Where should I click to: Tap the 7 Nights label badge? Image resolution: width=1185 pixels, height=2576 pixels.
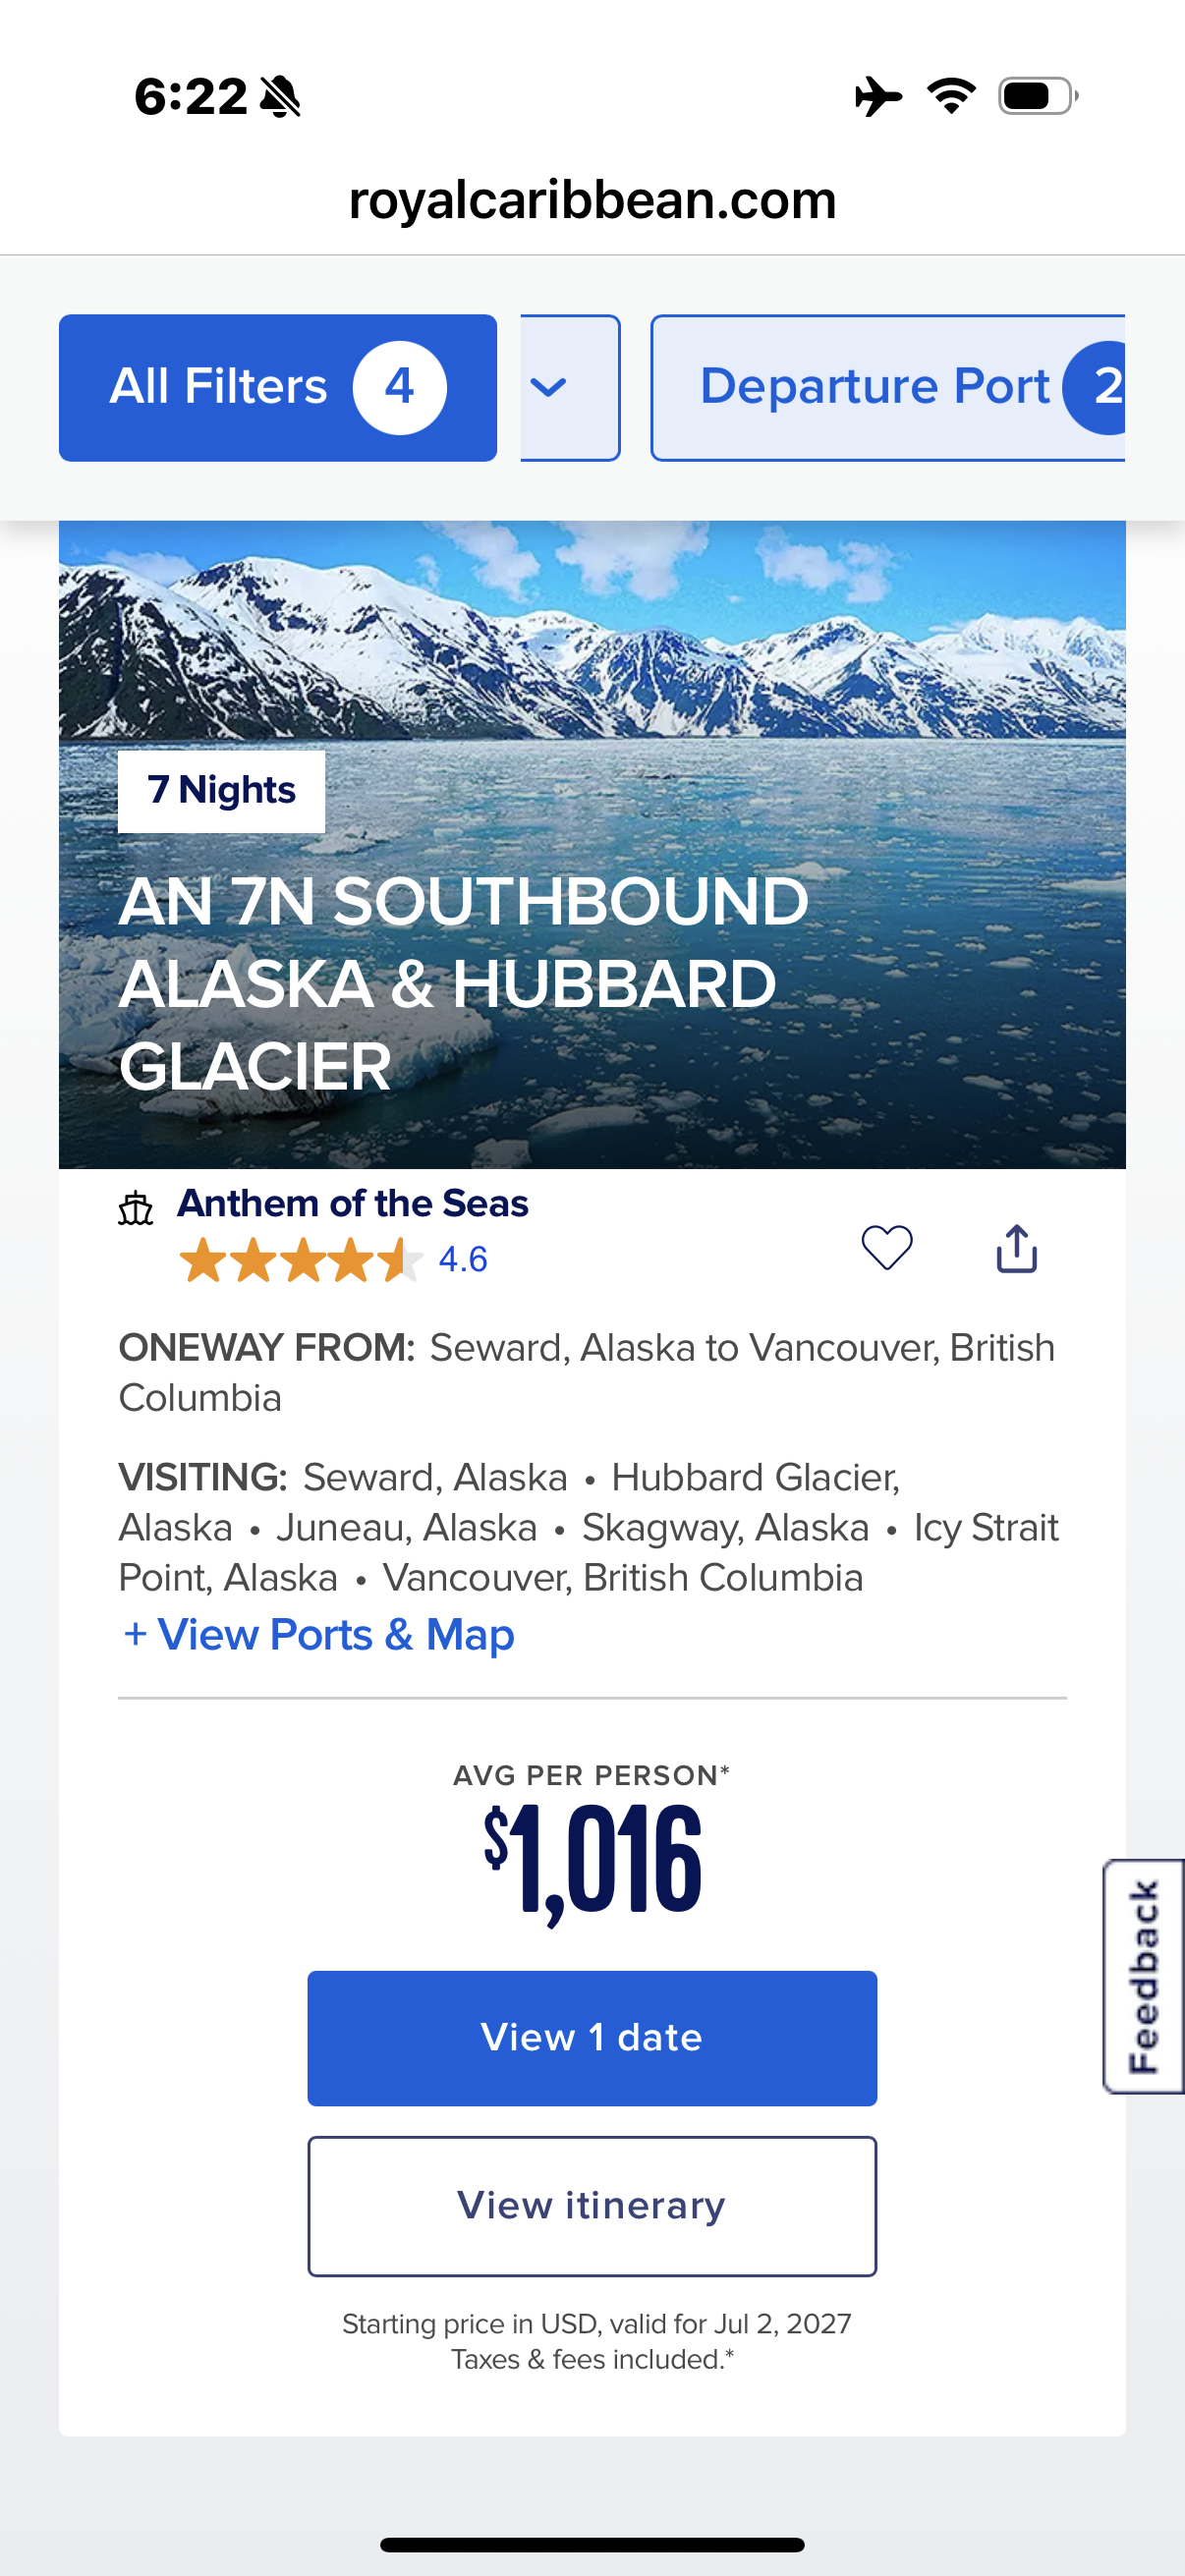(221, 791)
